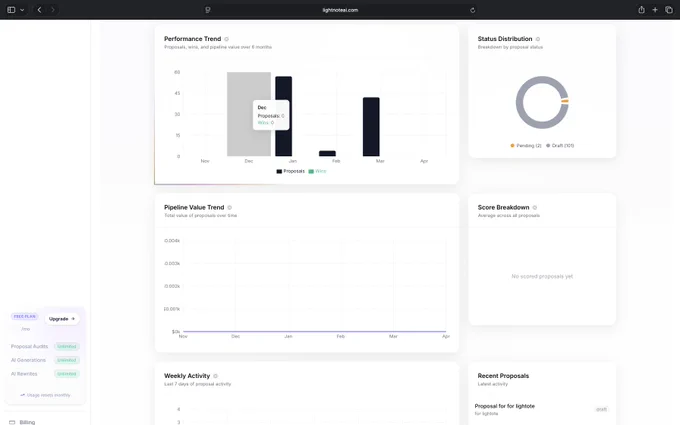
Task: Click the Status Distribution heading
Action: point(505,39)
